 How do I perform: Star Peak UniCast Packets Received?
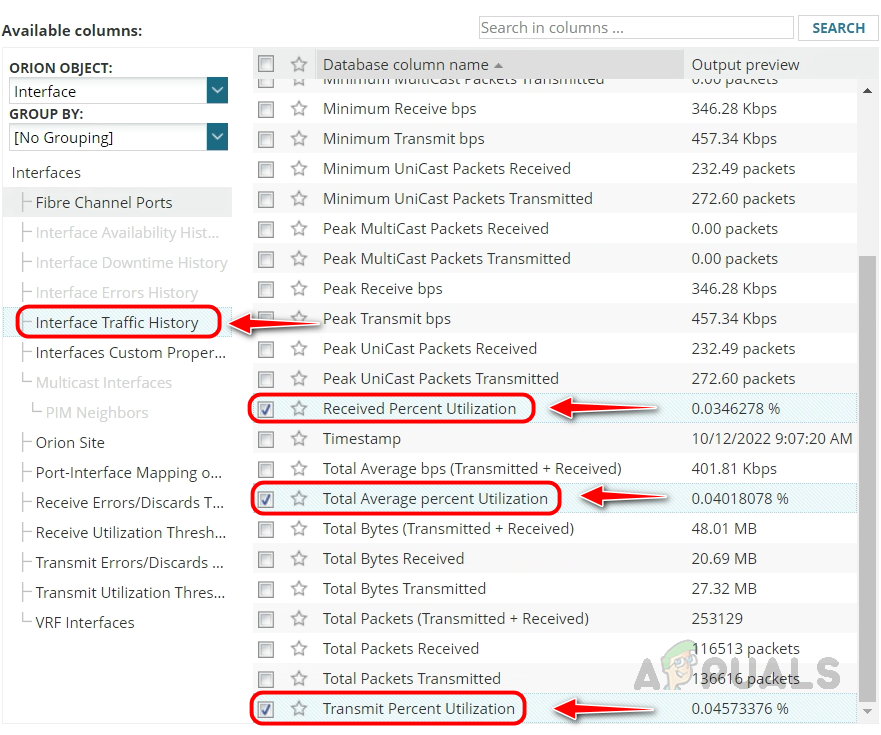tap(299, 348)
